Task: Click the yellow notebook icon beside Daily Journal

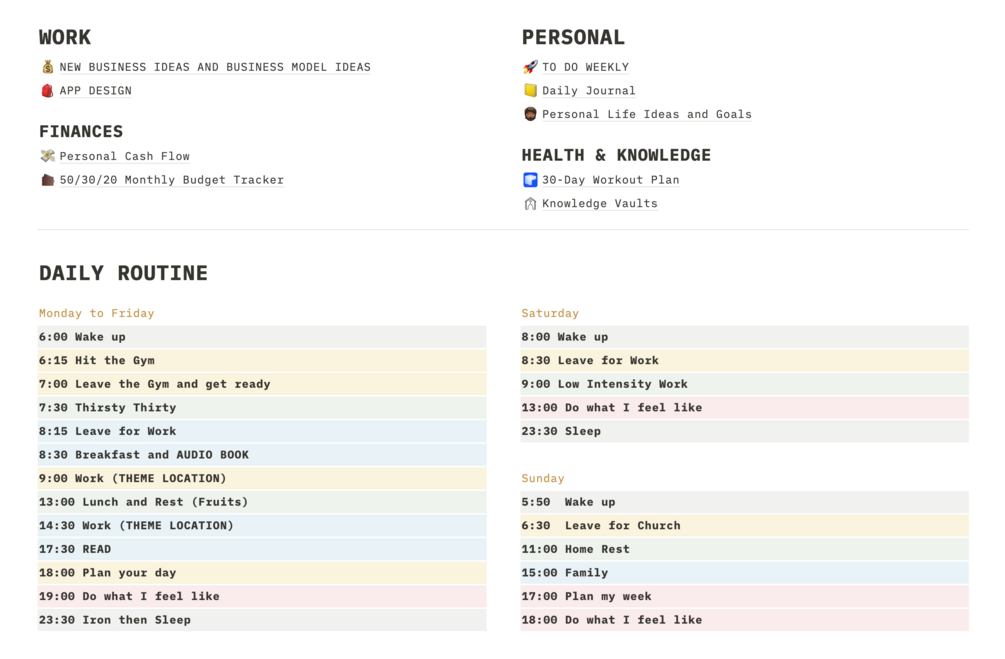Action: pyautogui.click(x=530, y=91)
